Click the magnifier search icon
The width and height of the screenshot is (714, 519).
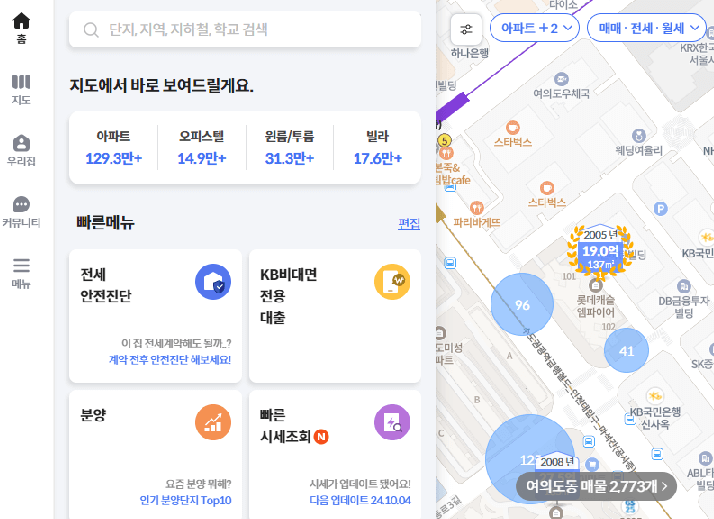(91, 30)
